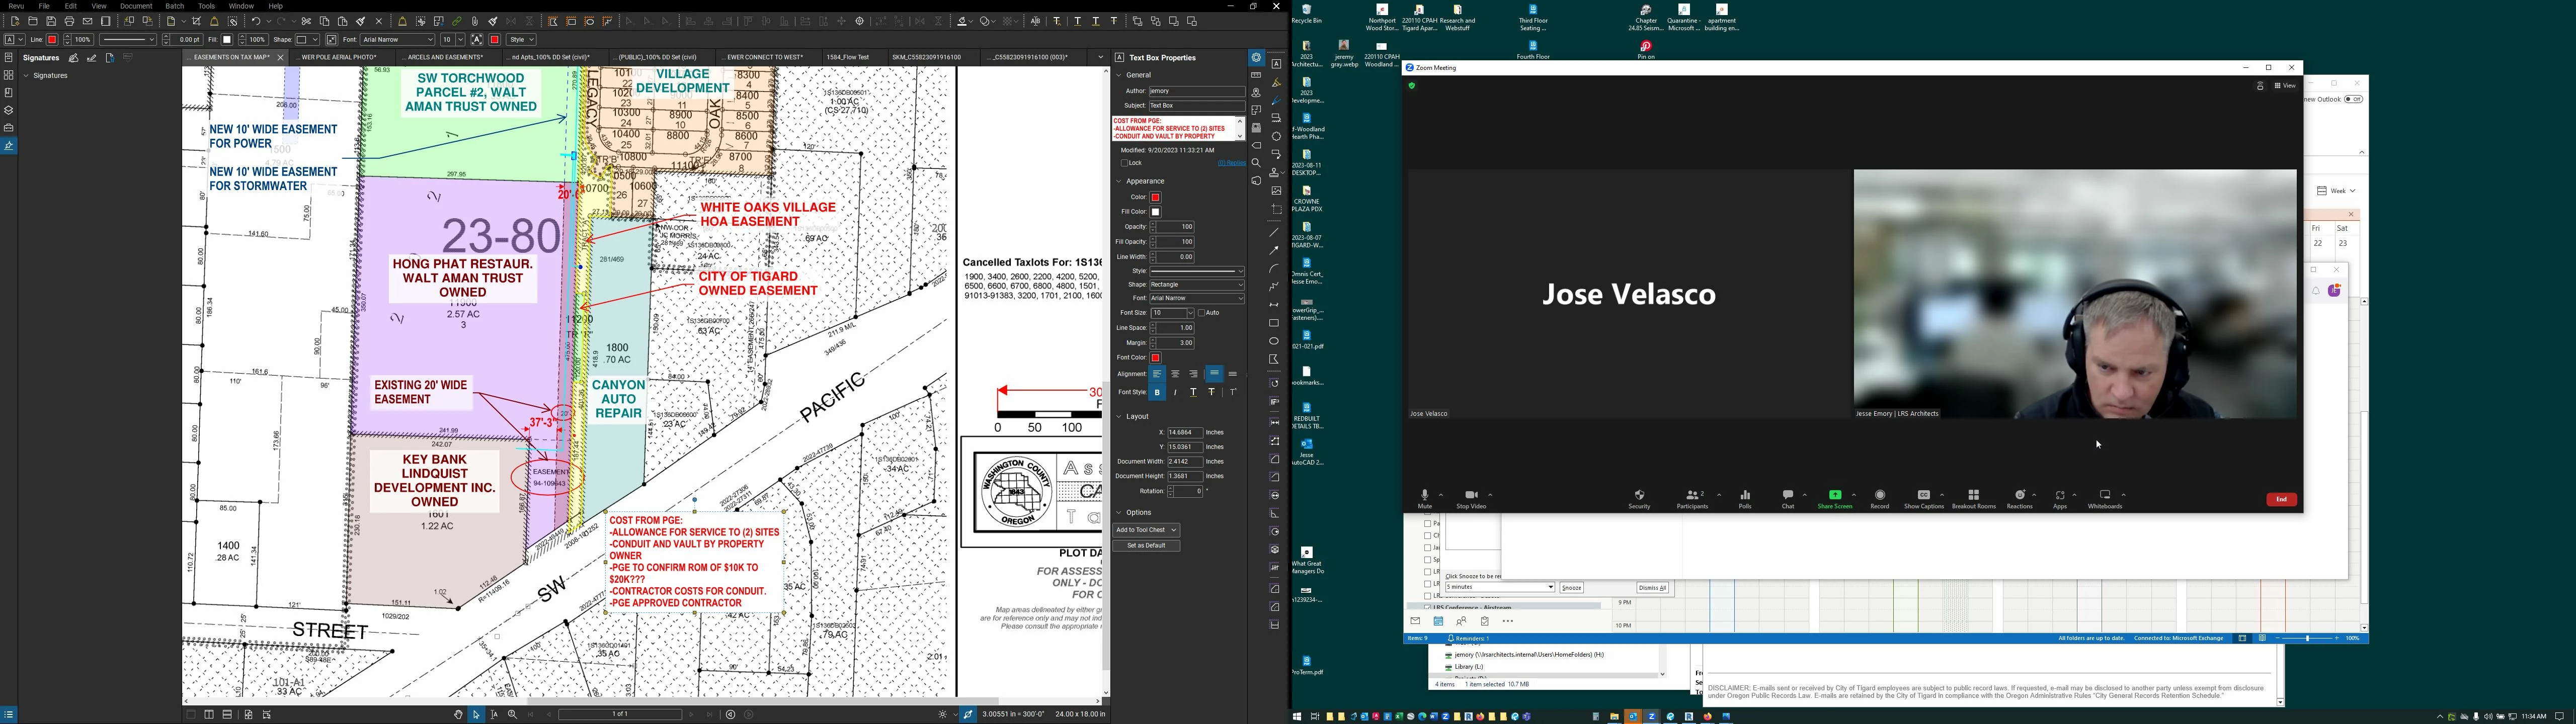Image resolution: width=2576 pixels, height=724 pixels.
Task: Click the Cut scissors icon
Action: (307, 21)
